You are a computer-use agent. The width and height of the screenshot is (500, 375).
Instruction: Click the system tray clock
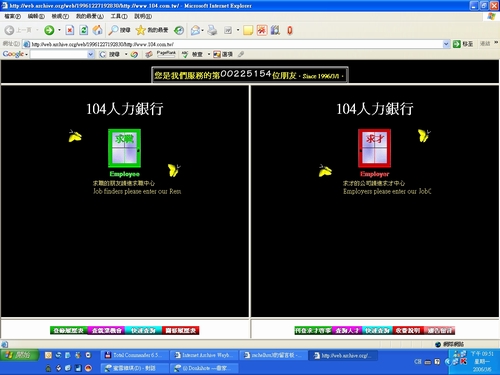pyautogui.click(x=482, y=361)
